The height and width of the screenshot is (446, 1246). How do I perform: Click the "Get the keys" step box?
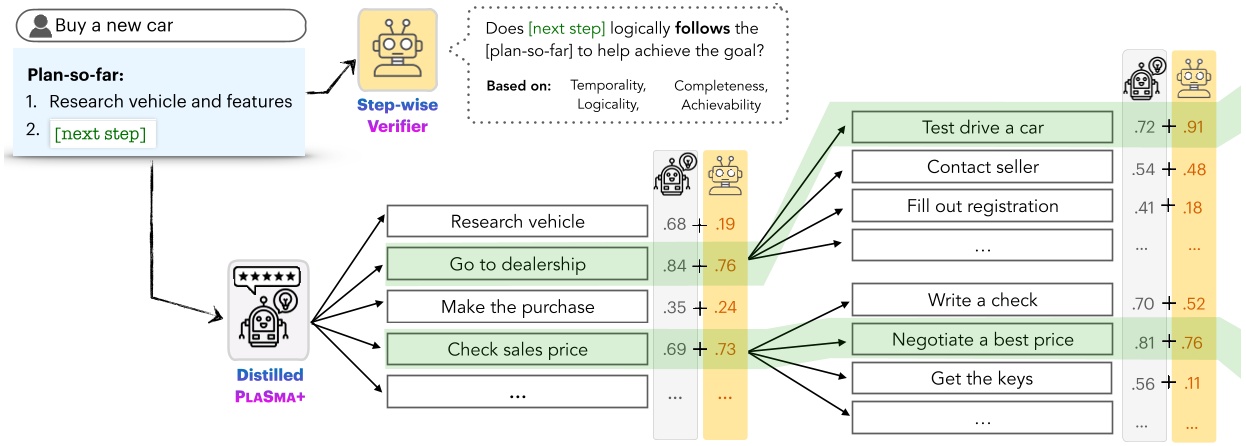click(982, 378)
